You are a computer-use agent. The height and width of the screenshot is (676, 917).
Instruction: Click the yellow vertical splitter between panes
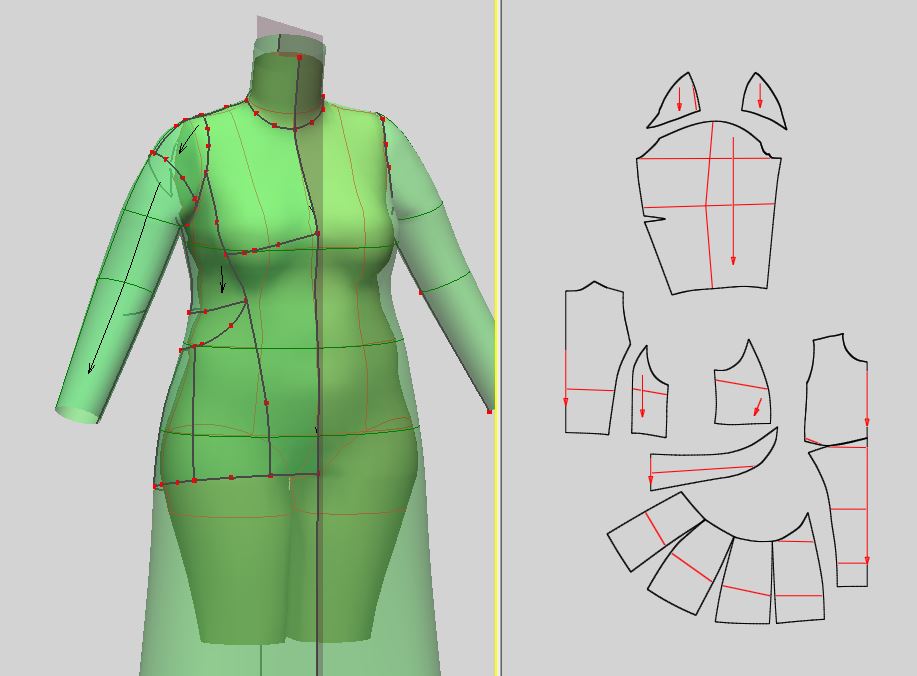point(497,338)
